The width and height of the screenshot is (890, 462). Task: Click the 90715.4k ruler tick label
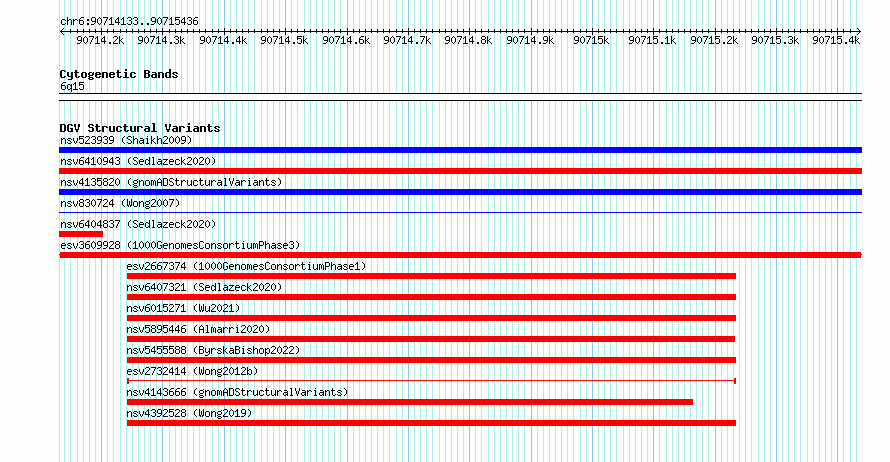coord(836,40)
